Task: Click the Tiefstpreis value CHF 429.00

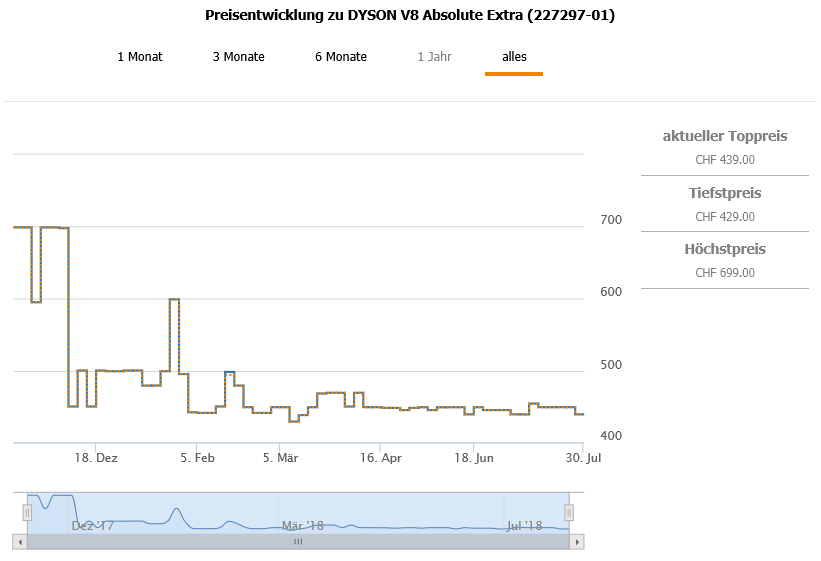Action: 725,216
